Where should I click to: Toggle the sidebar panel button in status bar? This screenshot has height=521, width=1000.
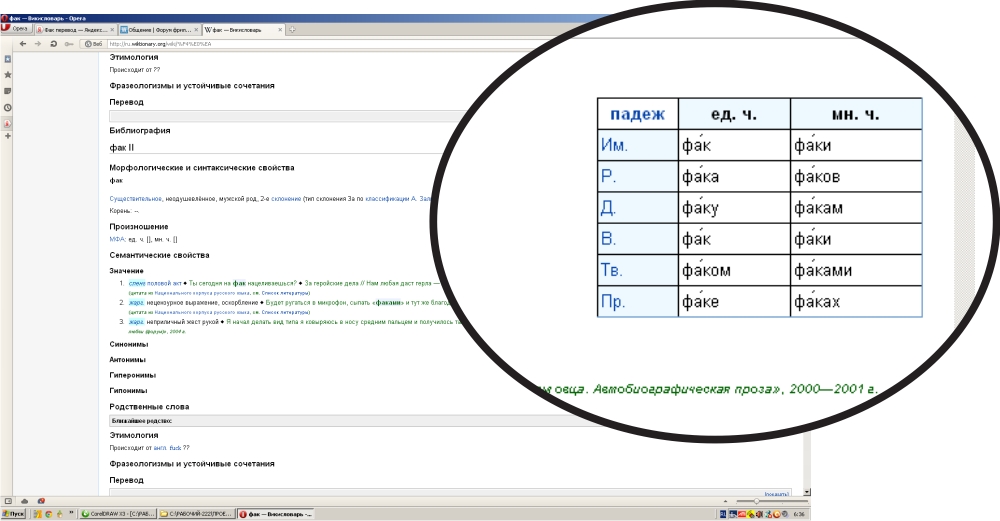[x=8, y=501]
